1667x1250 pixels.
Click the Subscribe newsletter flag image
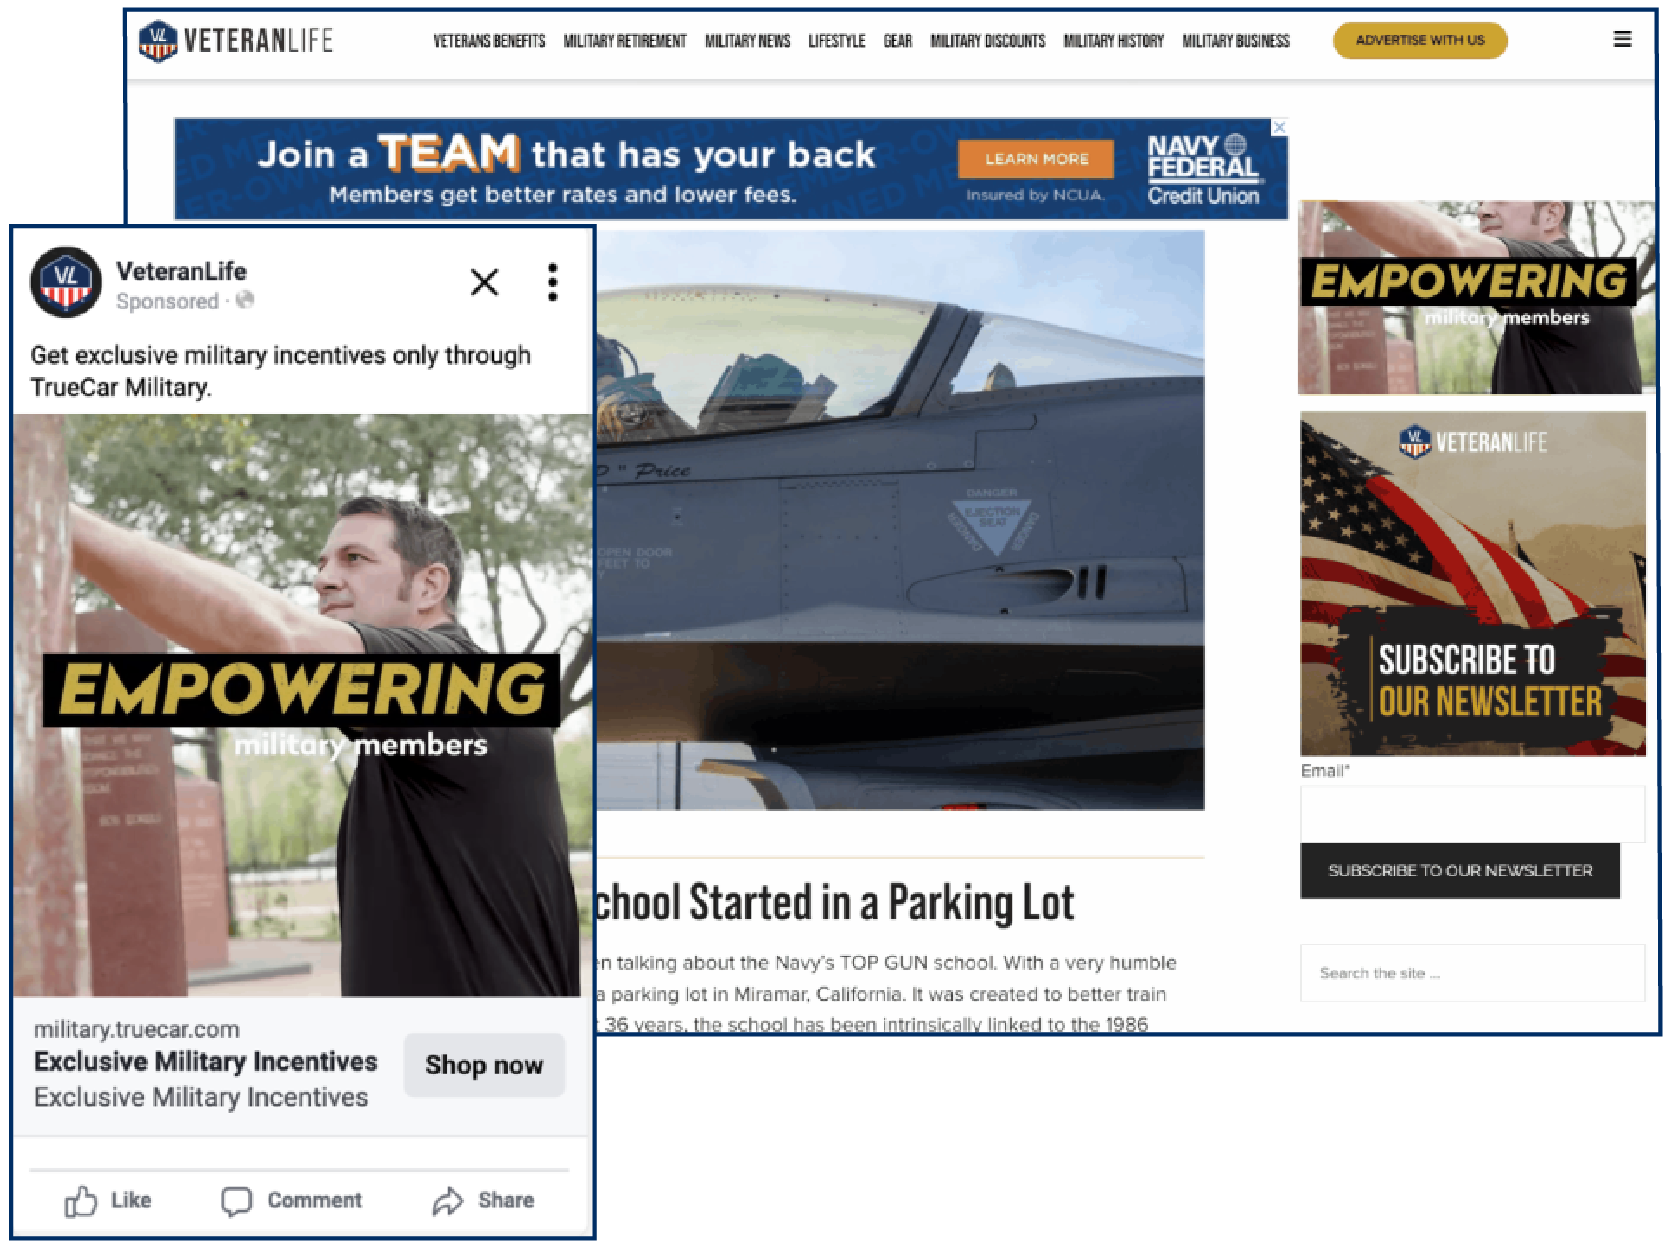pyautogui.click(x=1473, y=584)
